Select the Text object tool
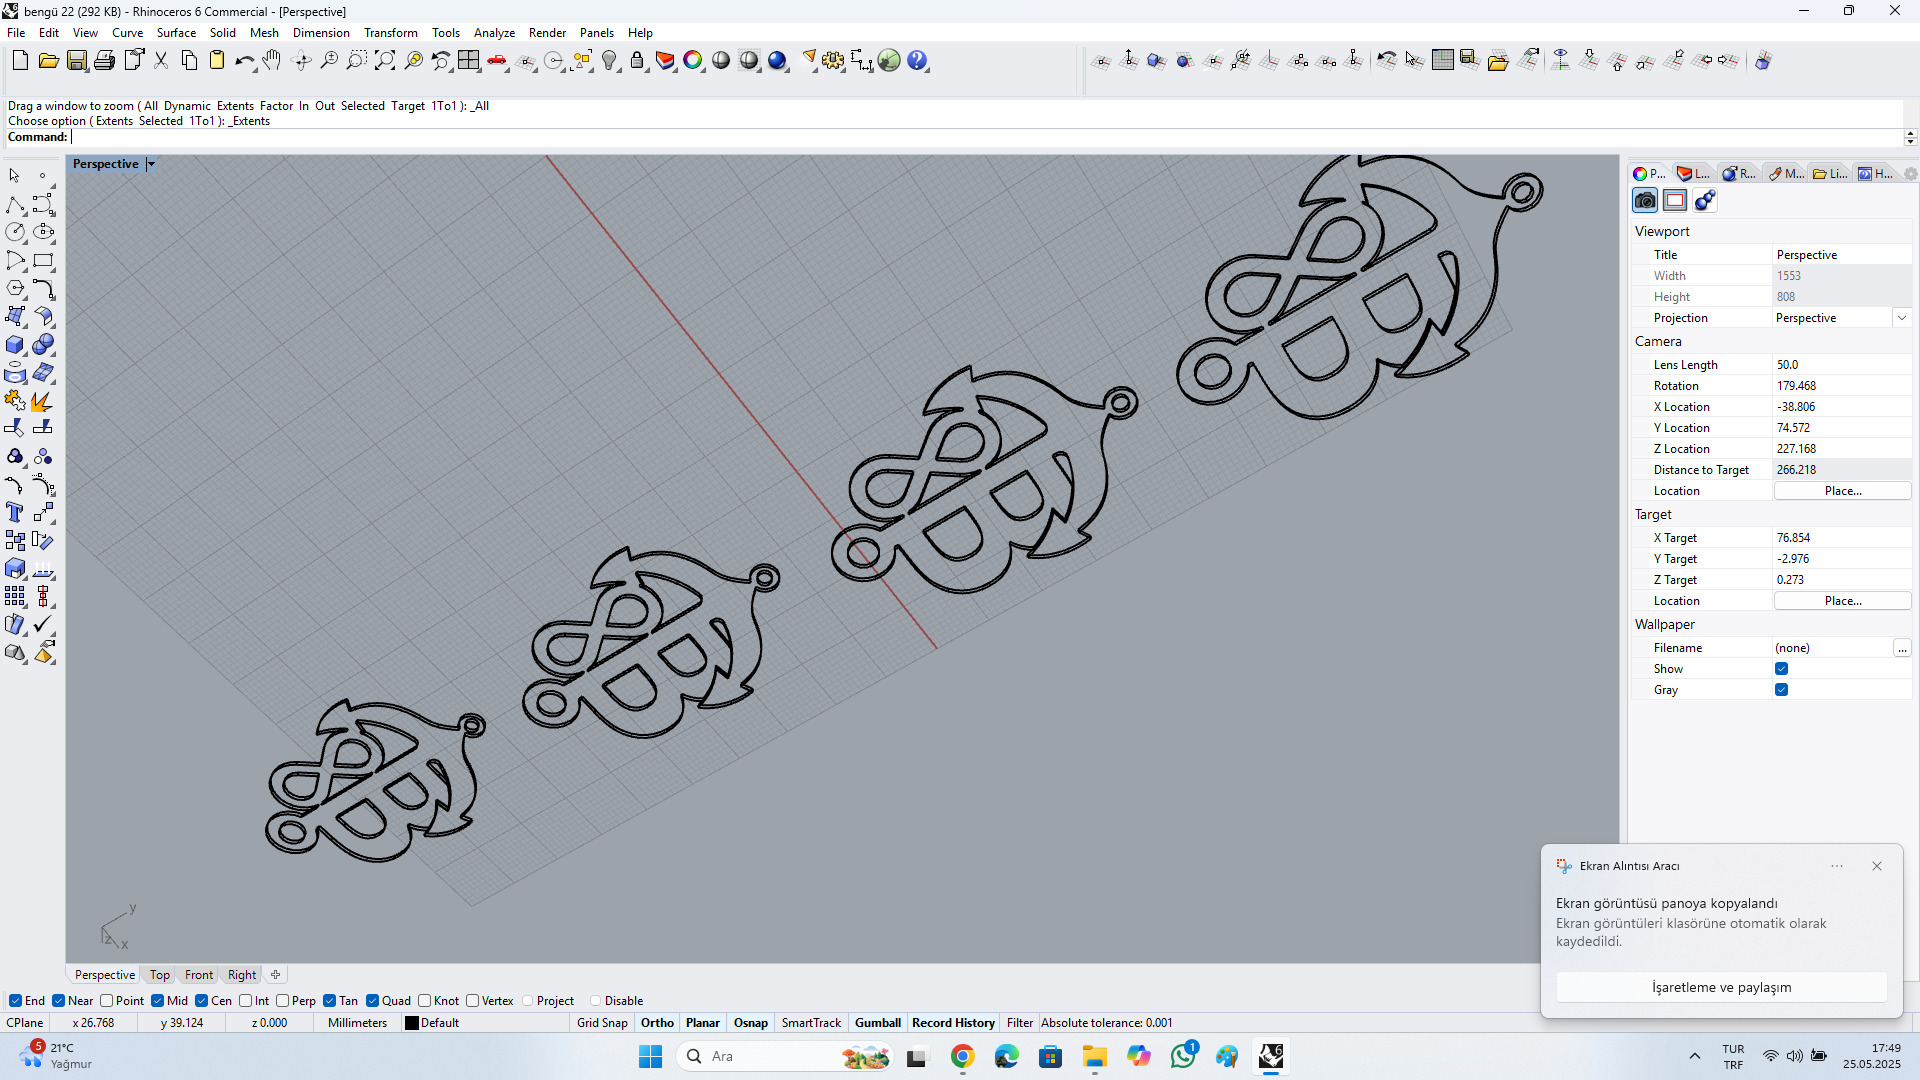 (15, 513)
